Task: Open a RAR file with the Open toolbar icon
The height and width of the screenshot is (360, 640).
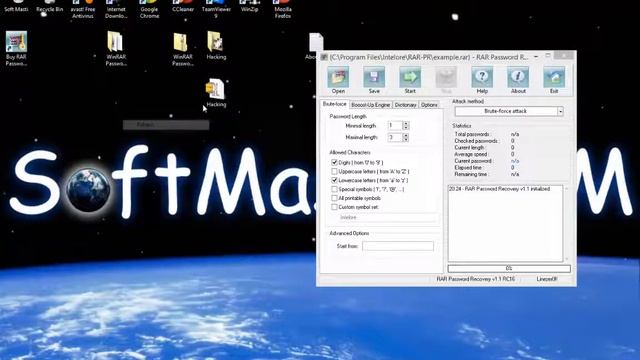Action: coord(338,80)
